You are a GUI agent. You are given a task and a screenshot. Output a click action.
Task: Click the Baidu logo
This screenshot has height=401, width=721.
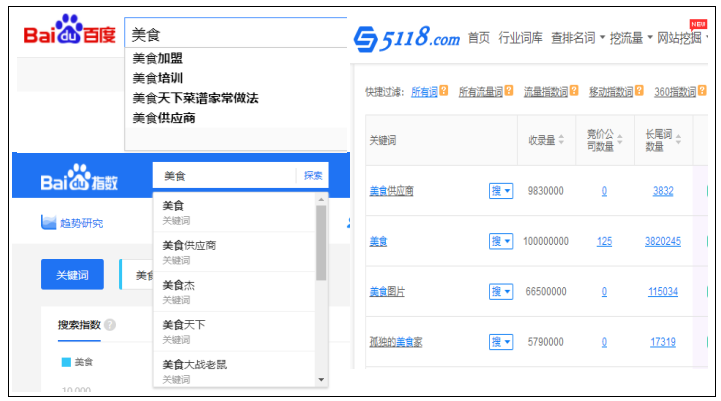(x=69, y=30)
